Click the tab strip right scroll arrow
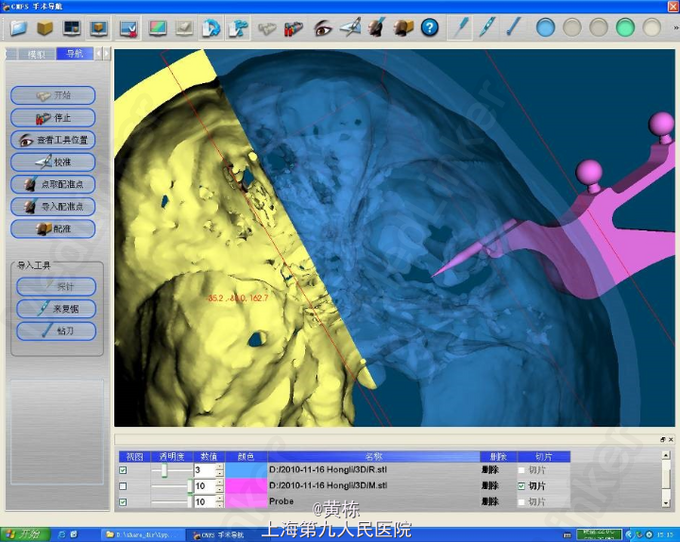 [x=107, y=54]
